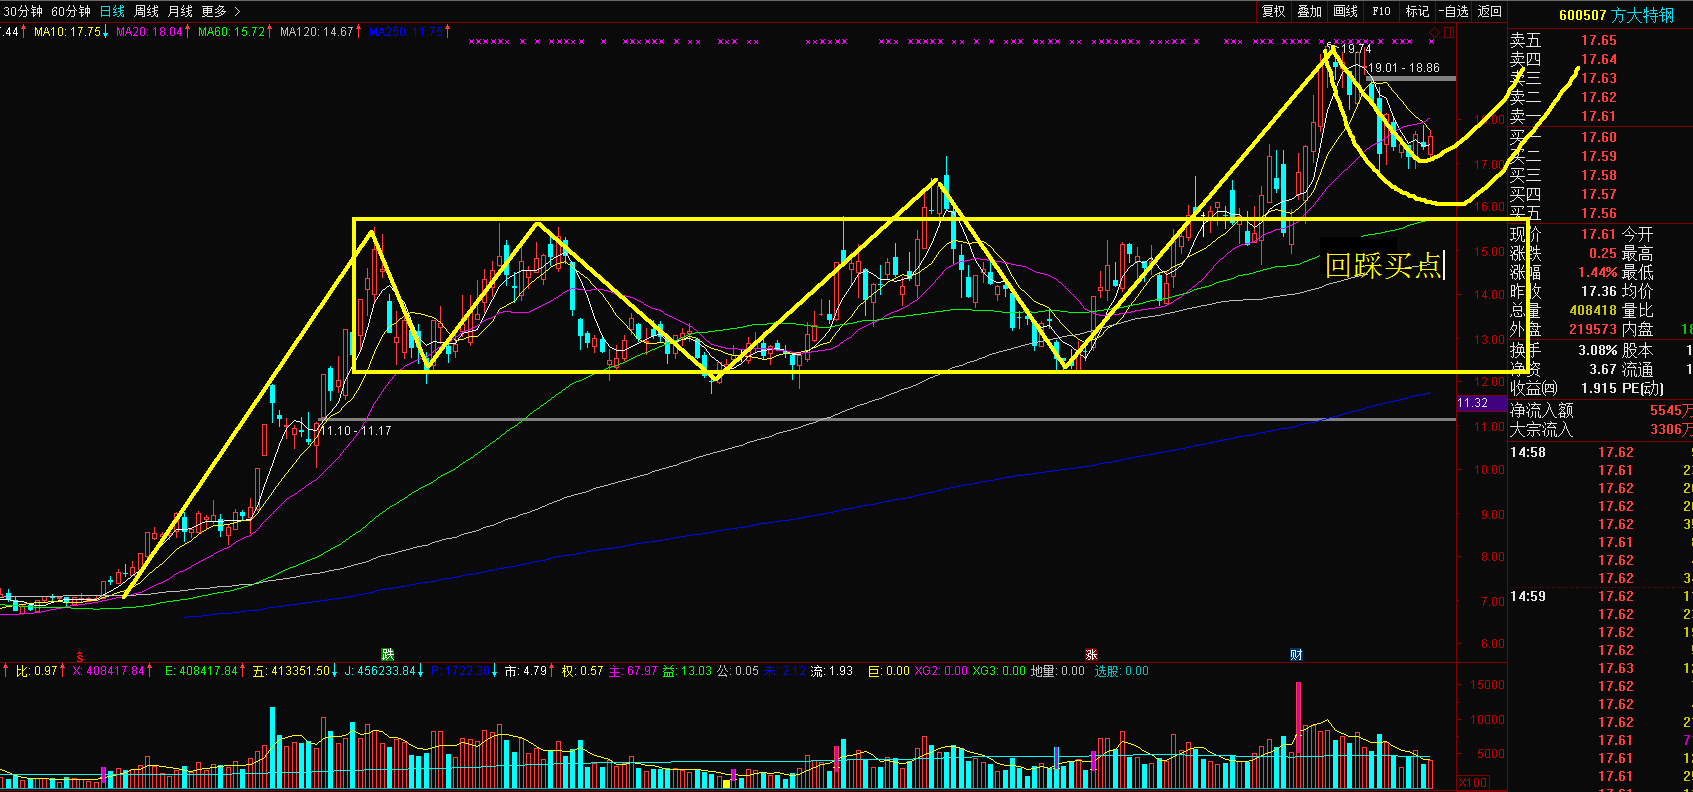Click the green 跌 marker on timeline
This screenshot has height=792, width=1693.
pyautogui.click(x=388, y=655)
